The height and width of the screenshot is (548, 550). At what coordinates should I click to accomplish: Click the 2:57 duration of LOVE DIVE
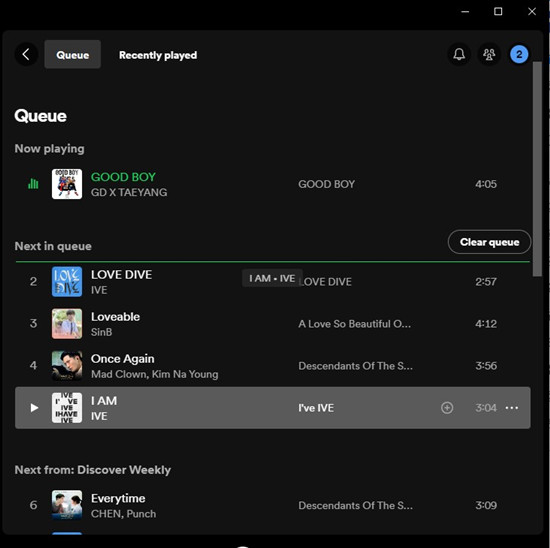[486, 281]
